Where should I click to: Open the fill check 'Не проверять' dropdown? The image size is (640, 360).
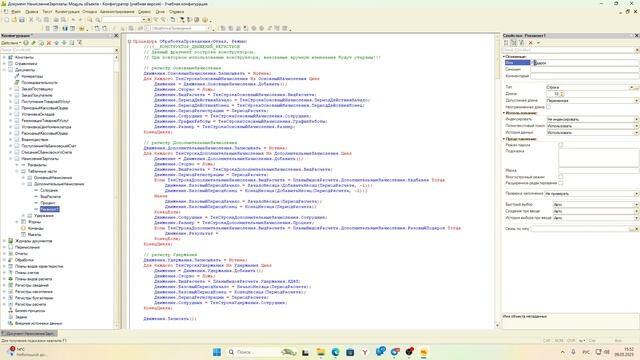pos(636,193)
